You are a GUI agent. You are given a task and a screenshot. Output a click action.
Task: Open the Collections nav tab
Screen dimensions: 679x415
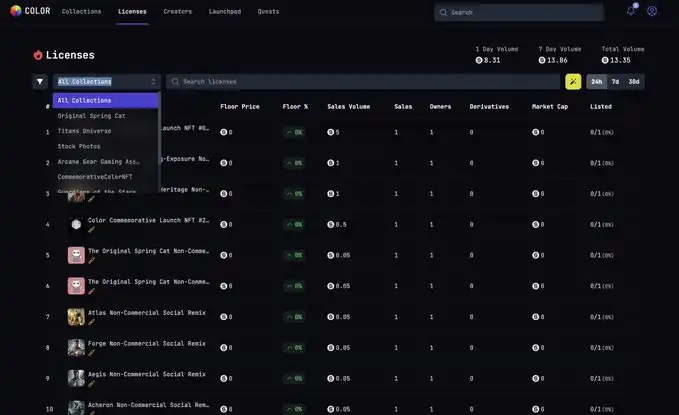81,12
